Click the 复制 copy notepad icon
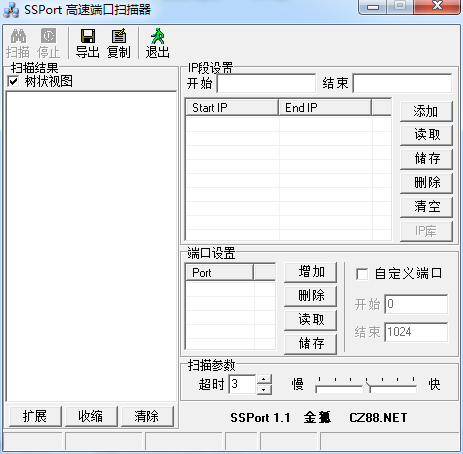The image size is (463, 454). click(x=119, y=36)
